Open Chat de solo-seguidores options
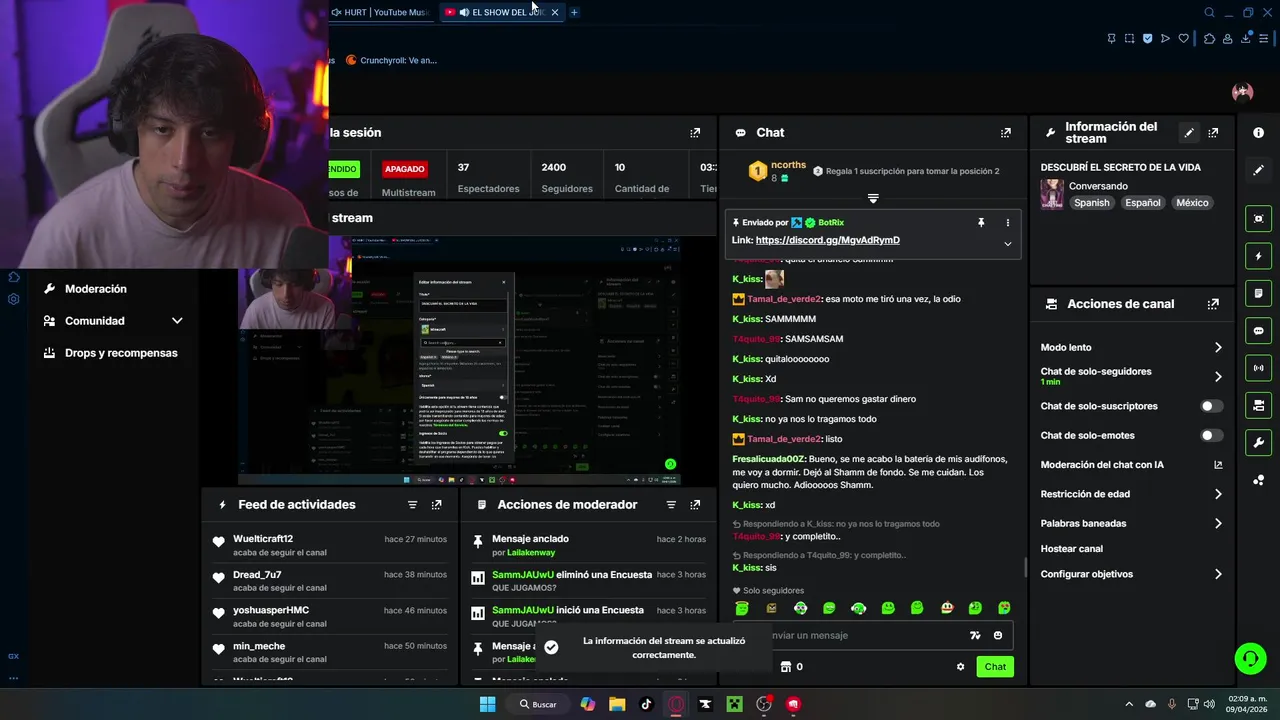This screenshot has width=1280, height=720. (x=1131, y=376)
